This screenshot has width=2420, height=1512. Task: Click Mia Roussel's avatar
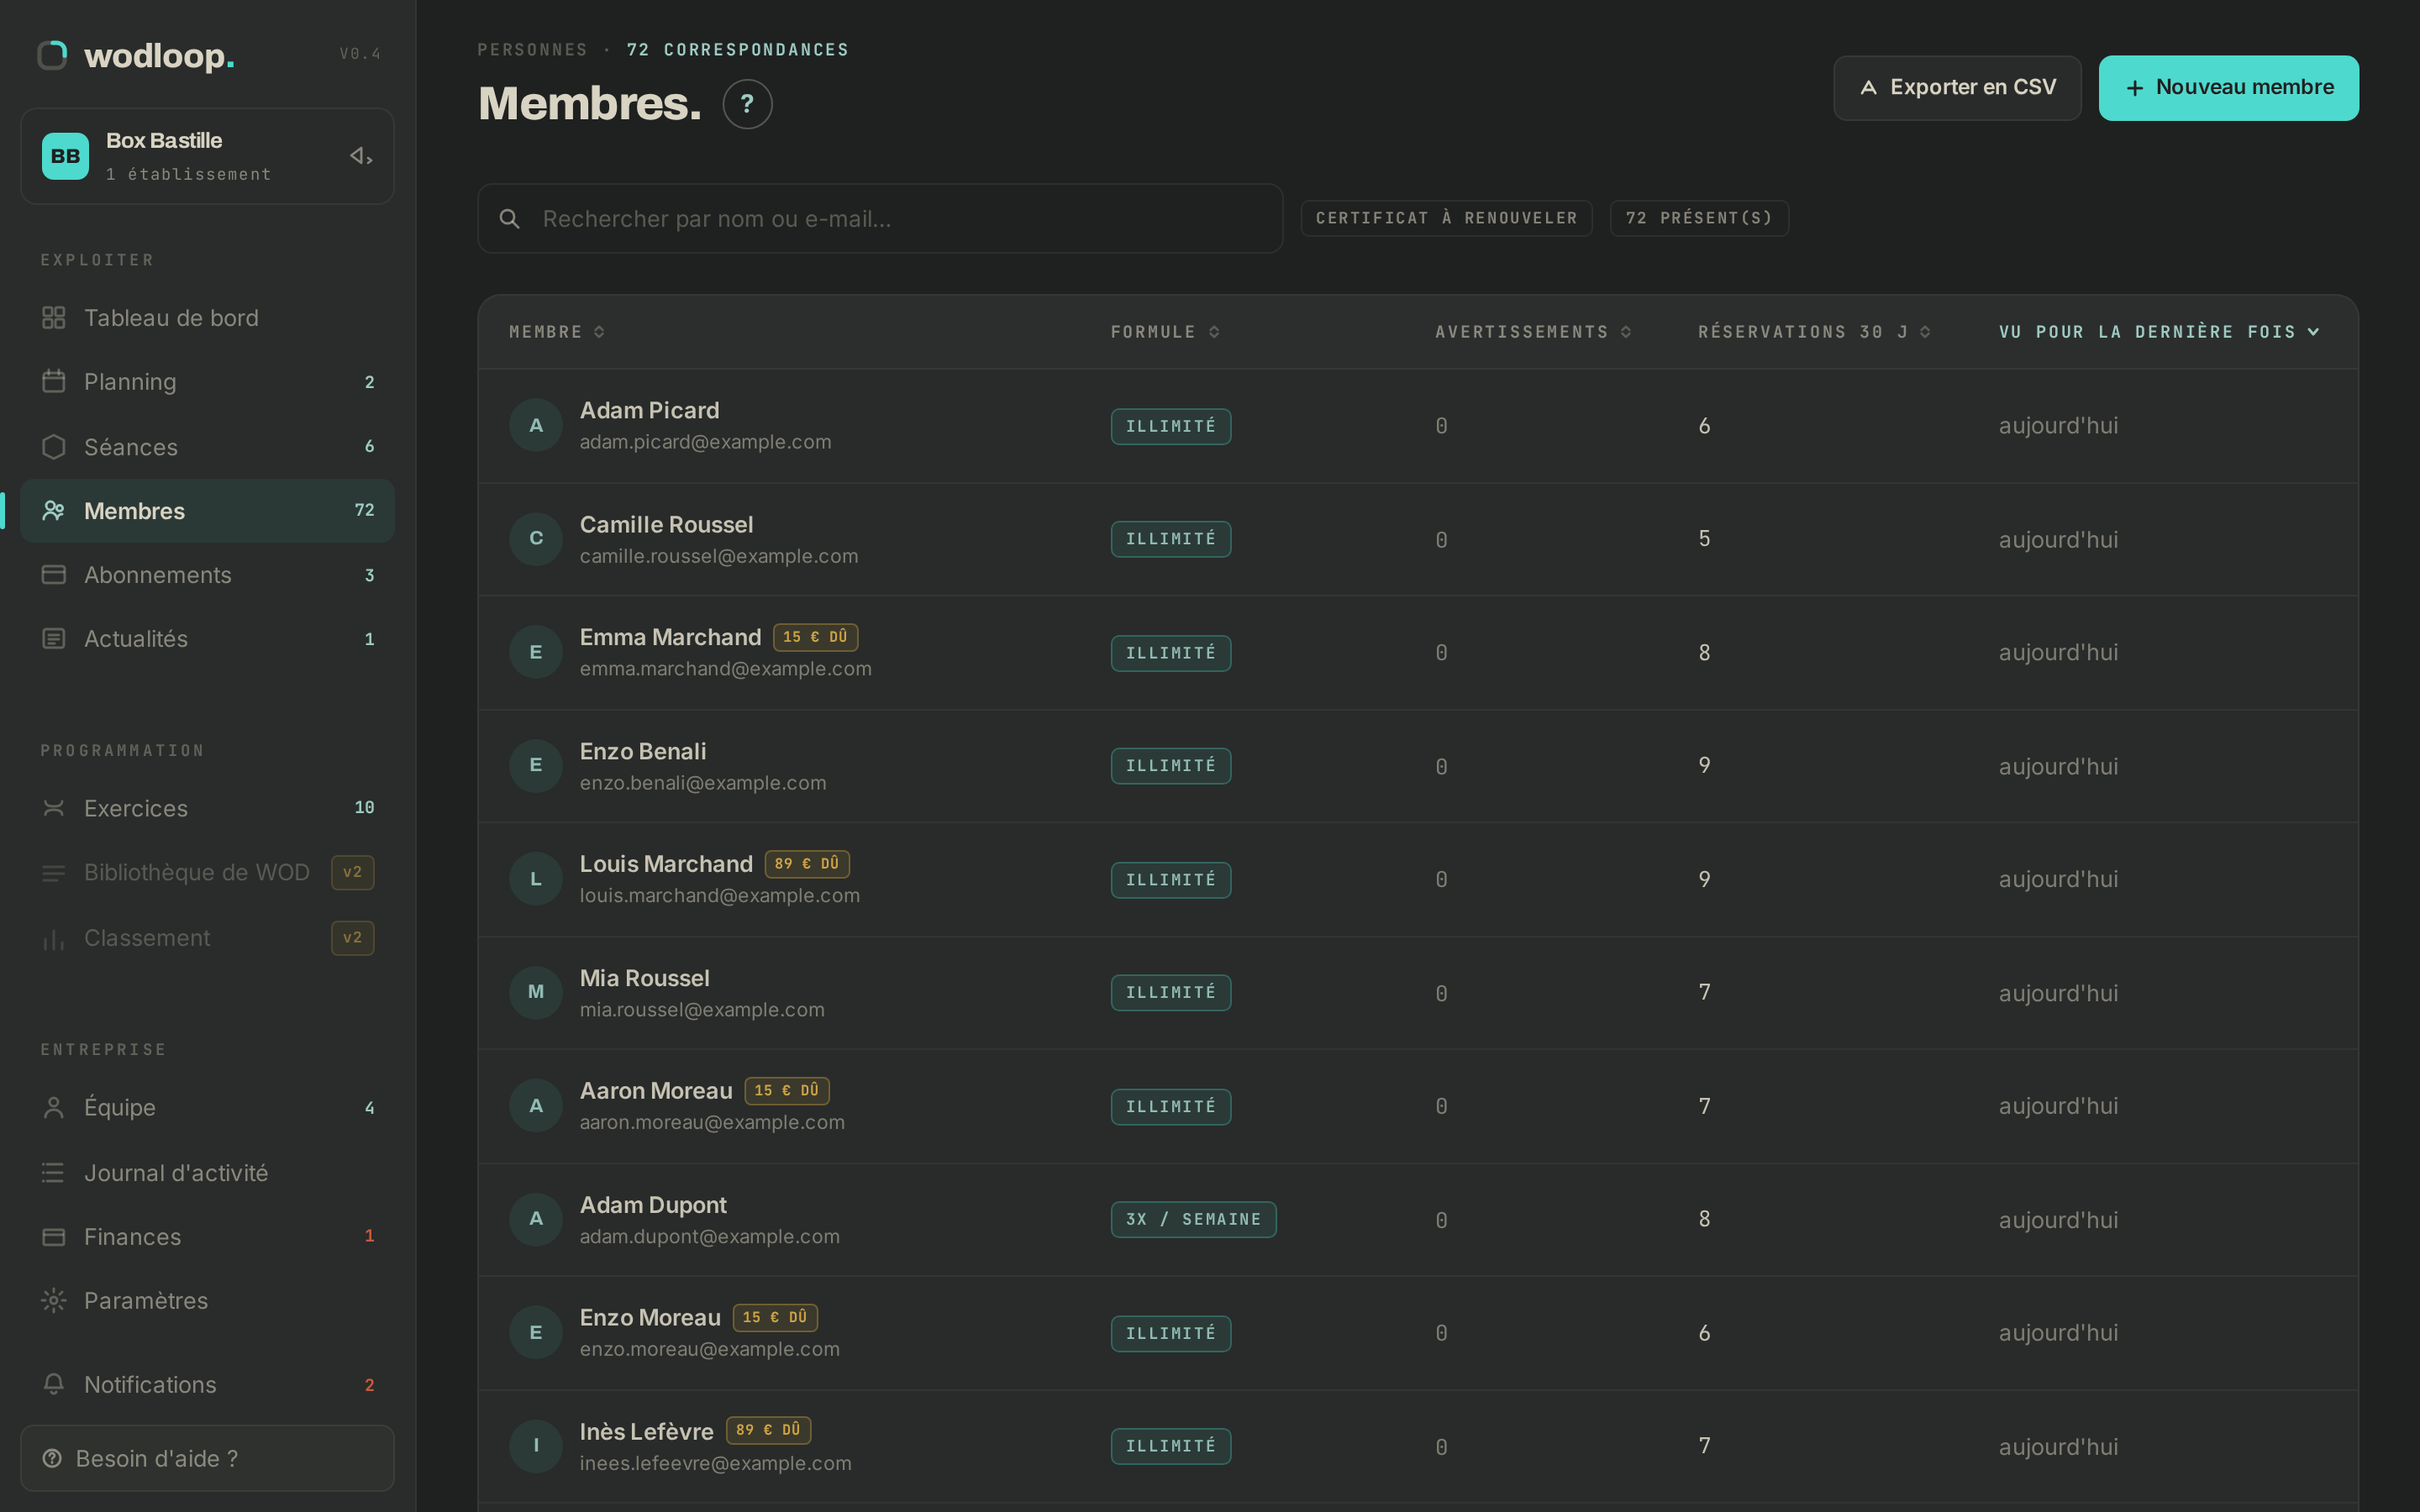(x=536, y=992)
